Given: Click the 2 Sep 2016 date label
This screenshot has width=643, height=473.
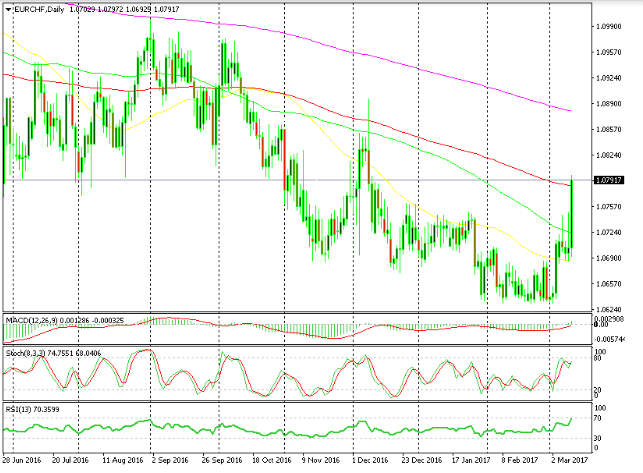Looking at the screenshot, I should [170, 464].
